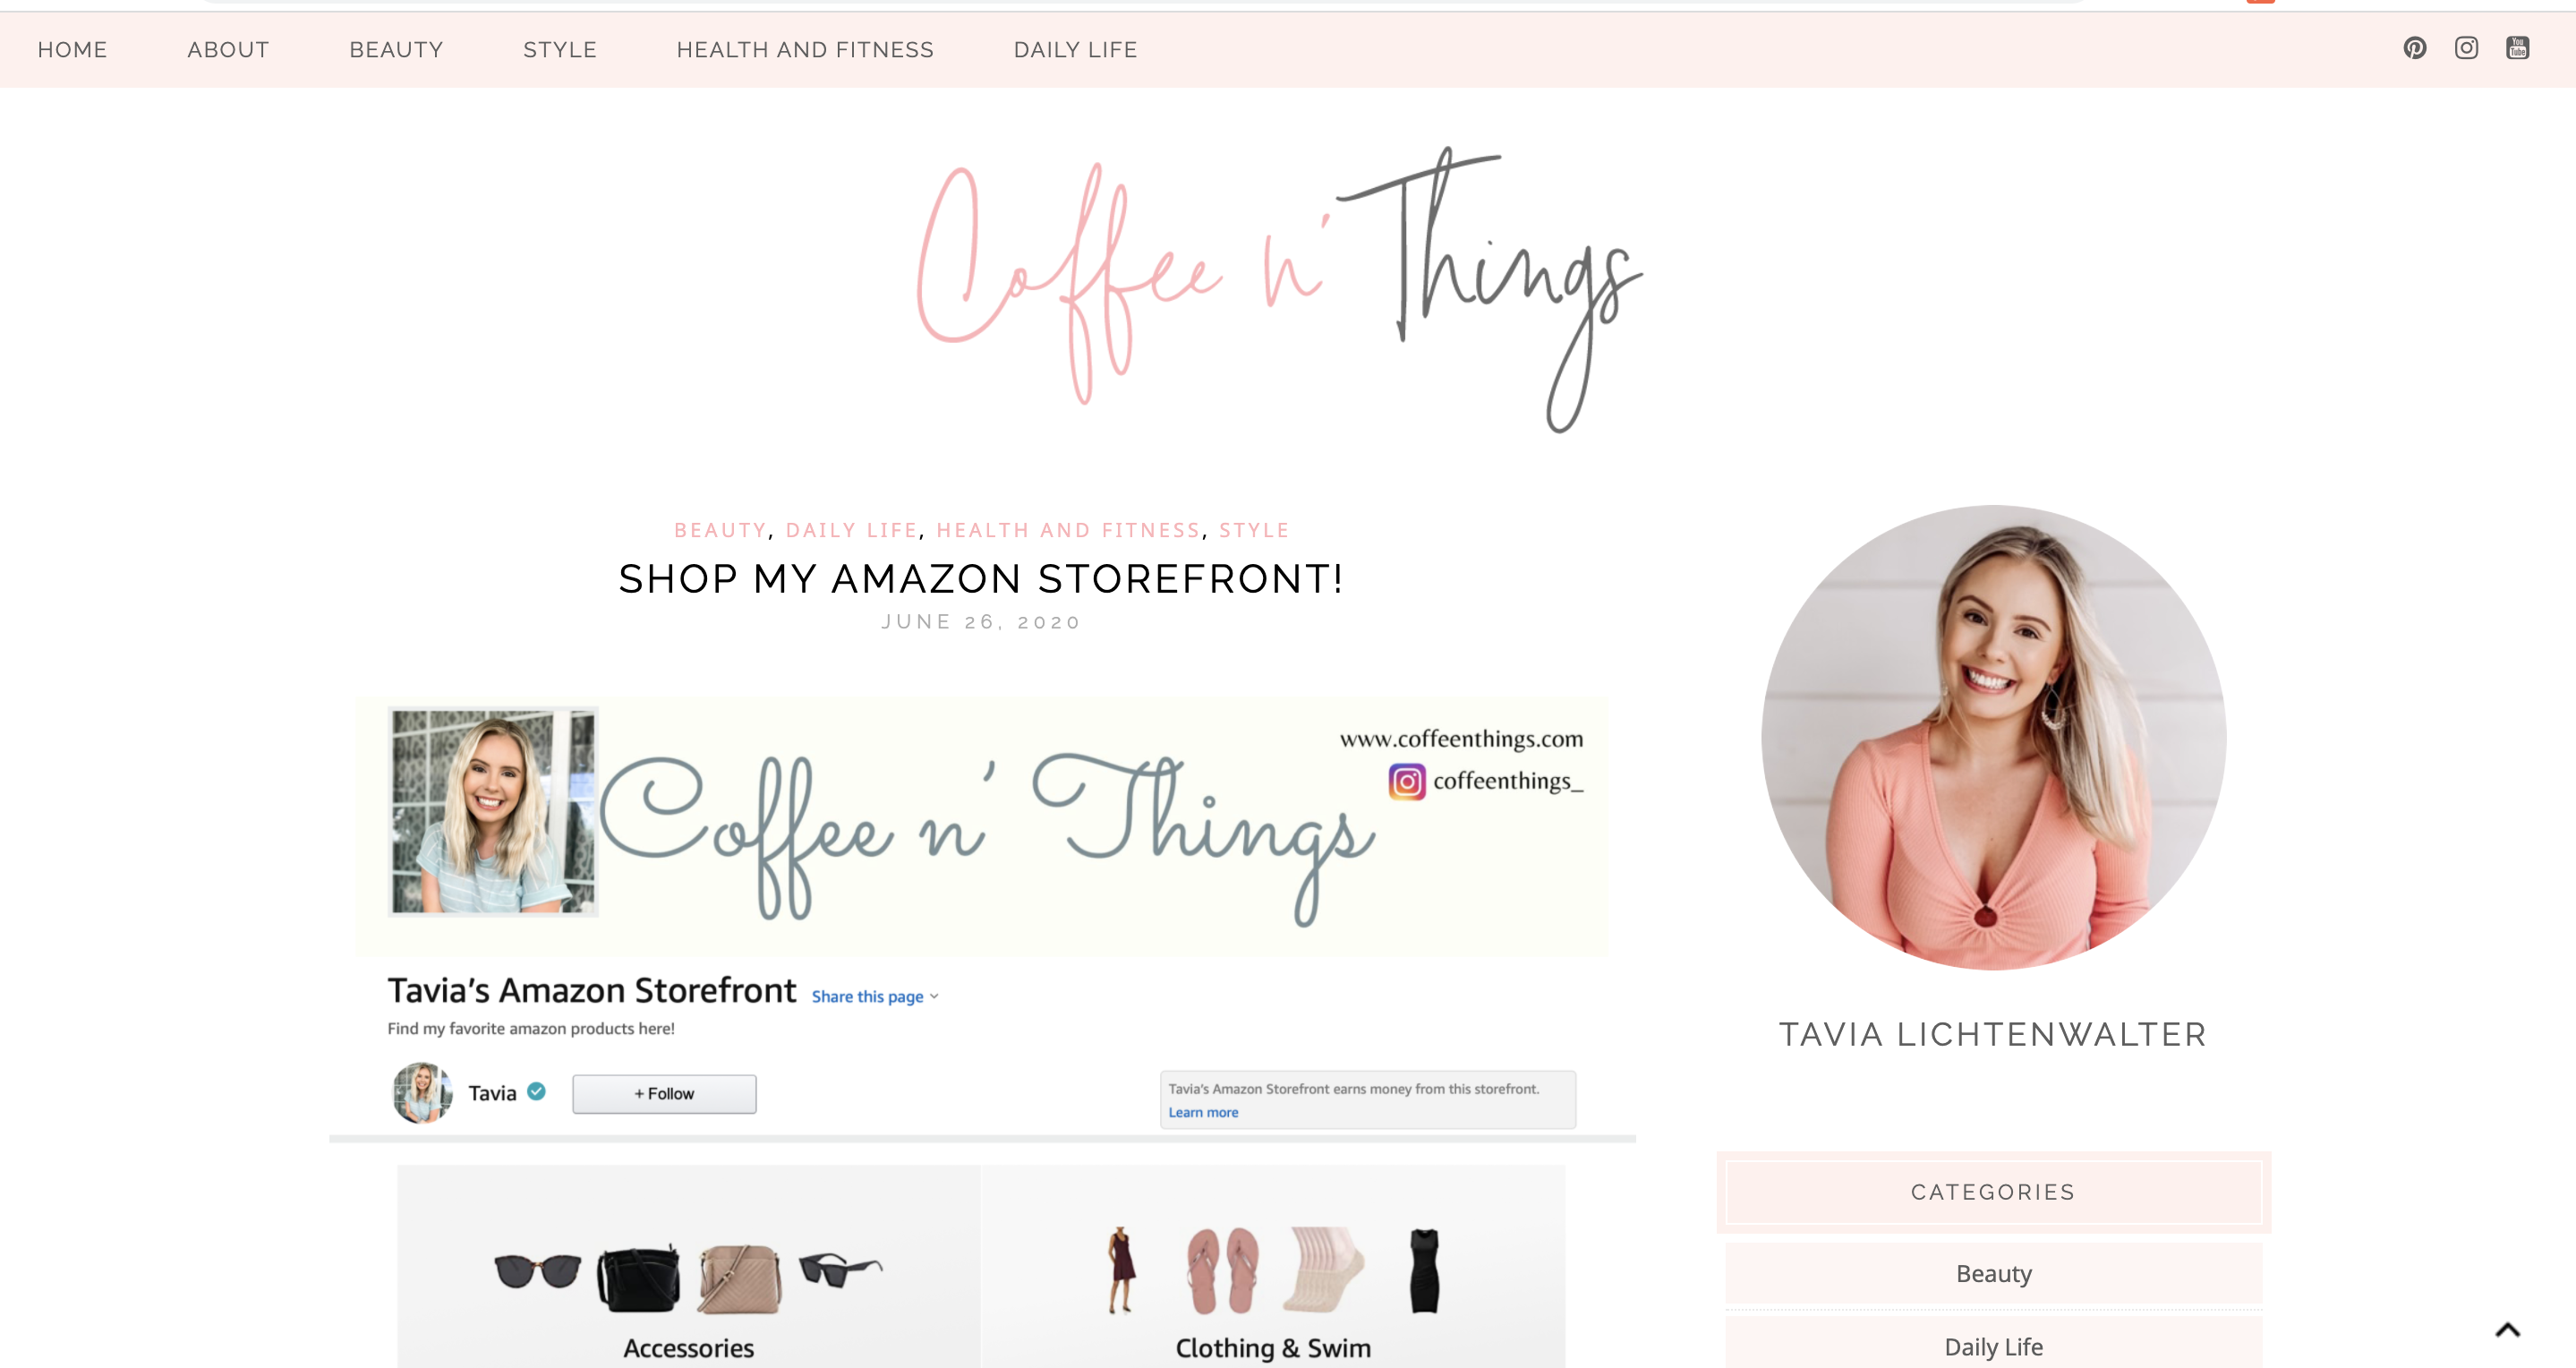This screenshot has width=2576, height=1368.
Task: Open the Style category tag above title
Action: pyautogui.click(x=1254, y=530)
